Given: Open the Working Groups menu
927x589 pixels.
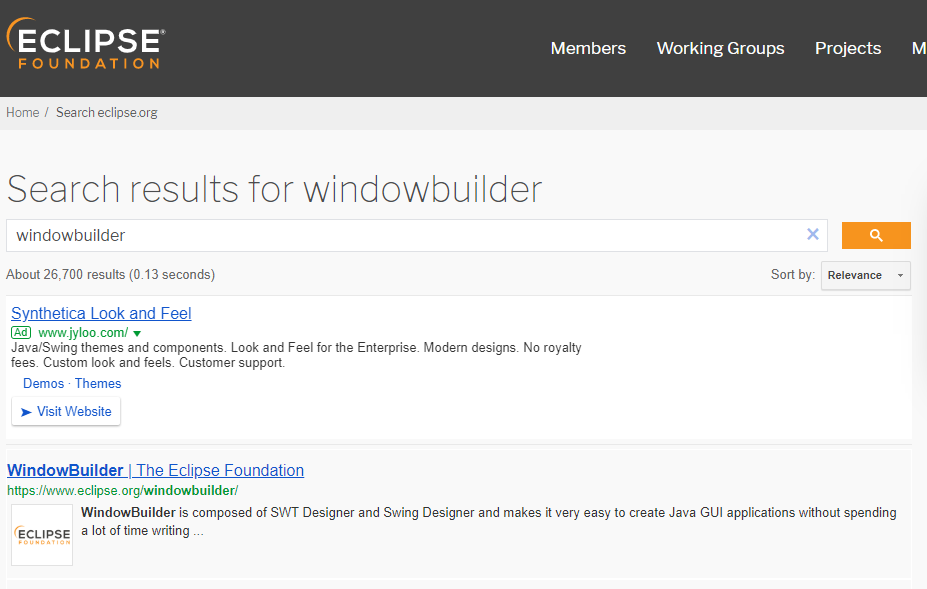Looking at the screenshot, I should coord(720,48).
